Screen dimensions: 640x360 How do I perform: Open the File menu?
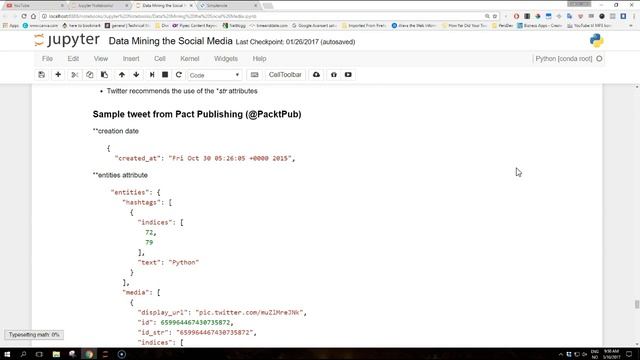click(x=47, y=59)
